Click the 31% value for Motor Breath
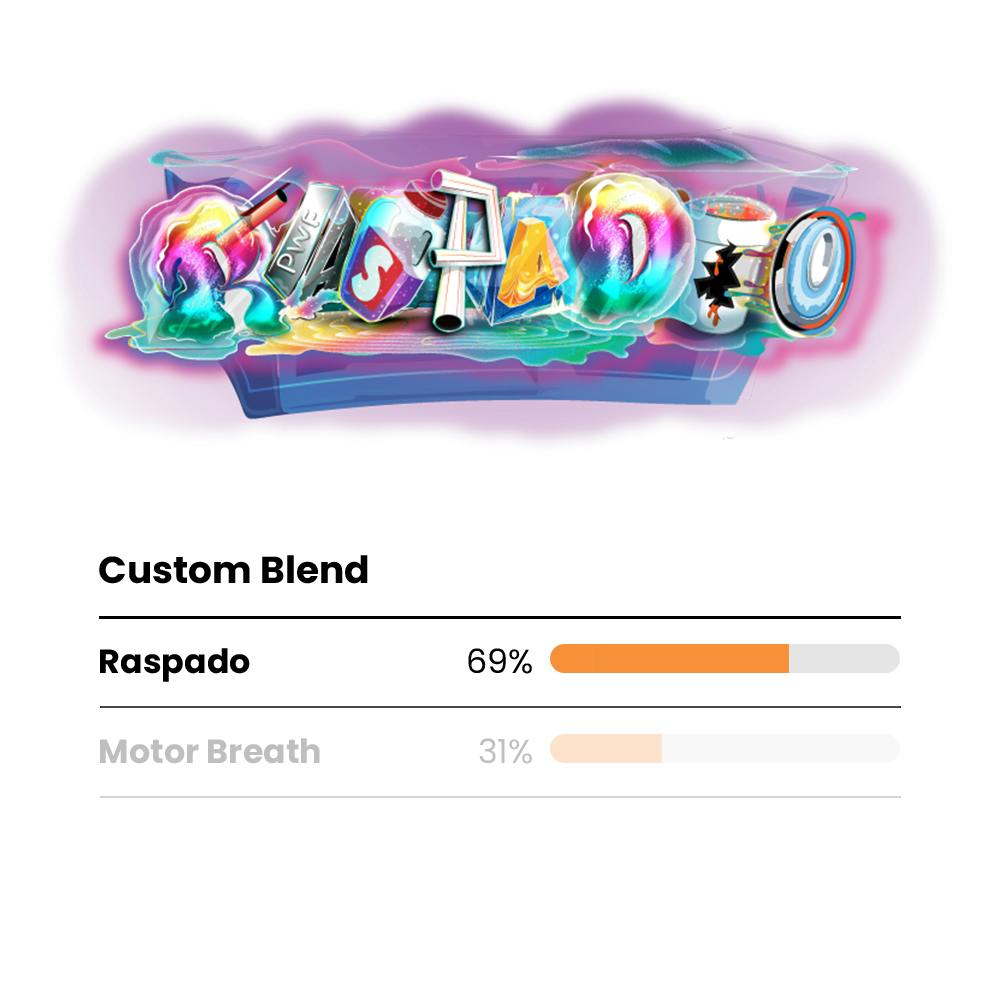 pos(505,752)
